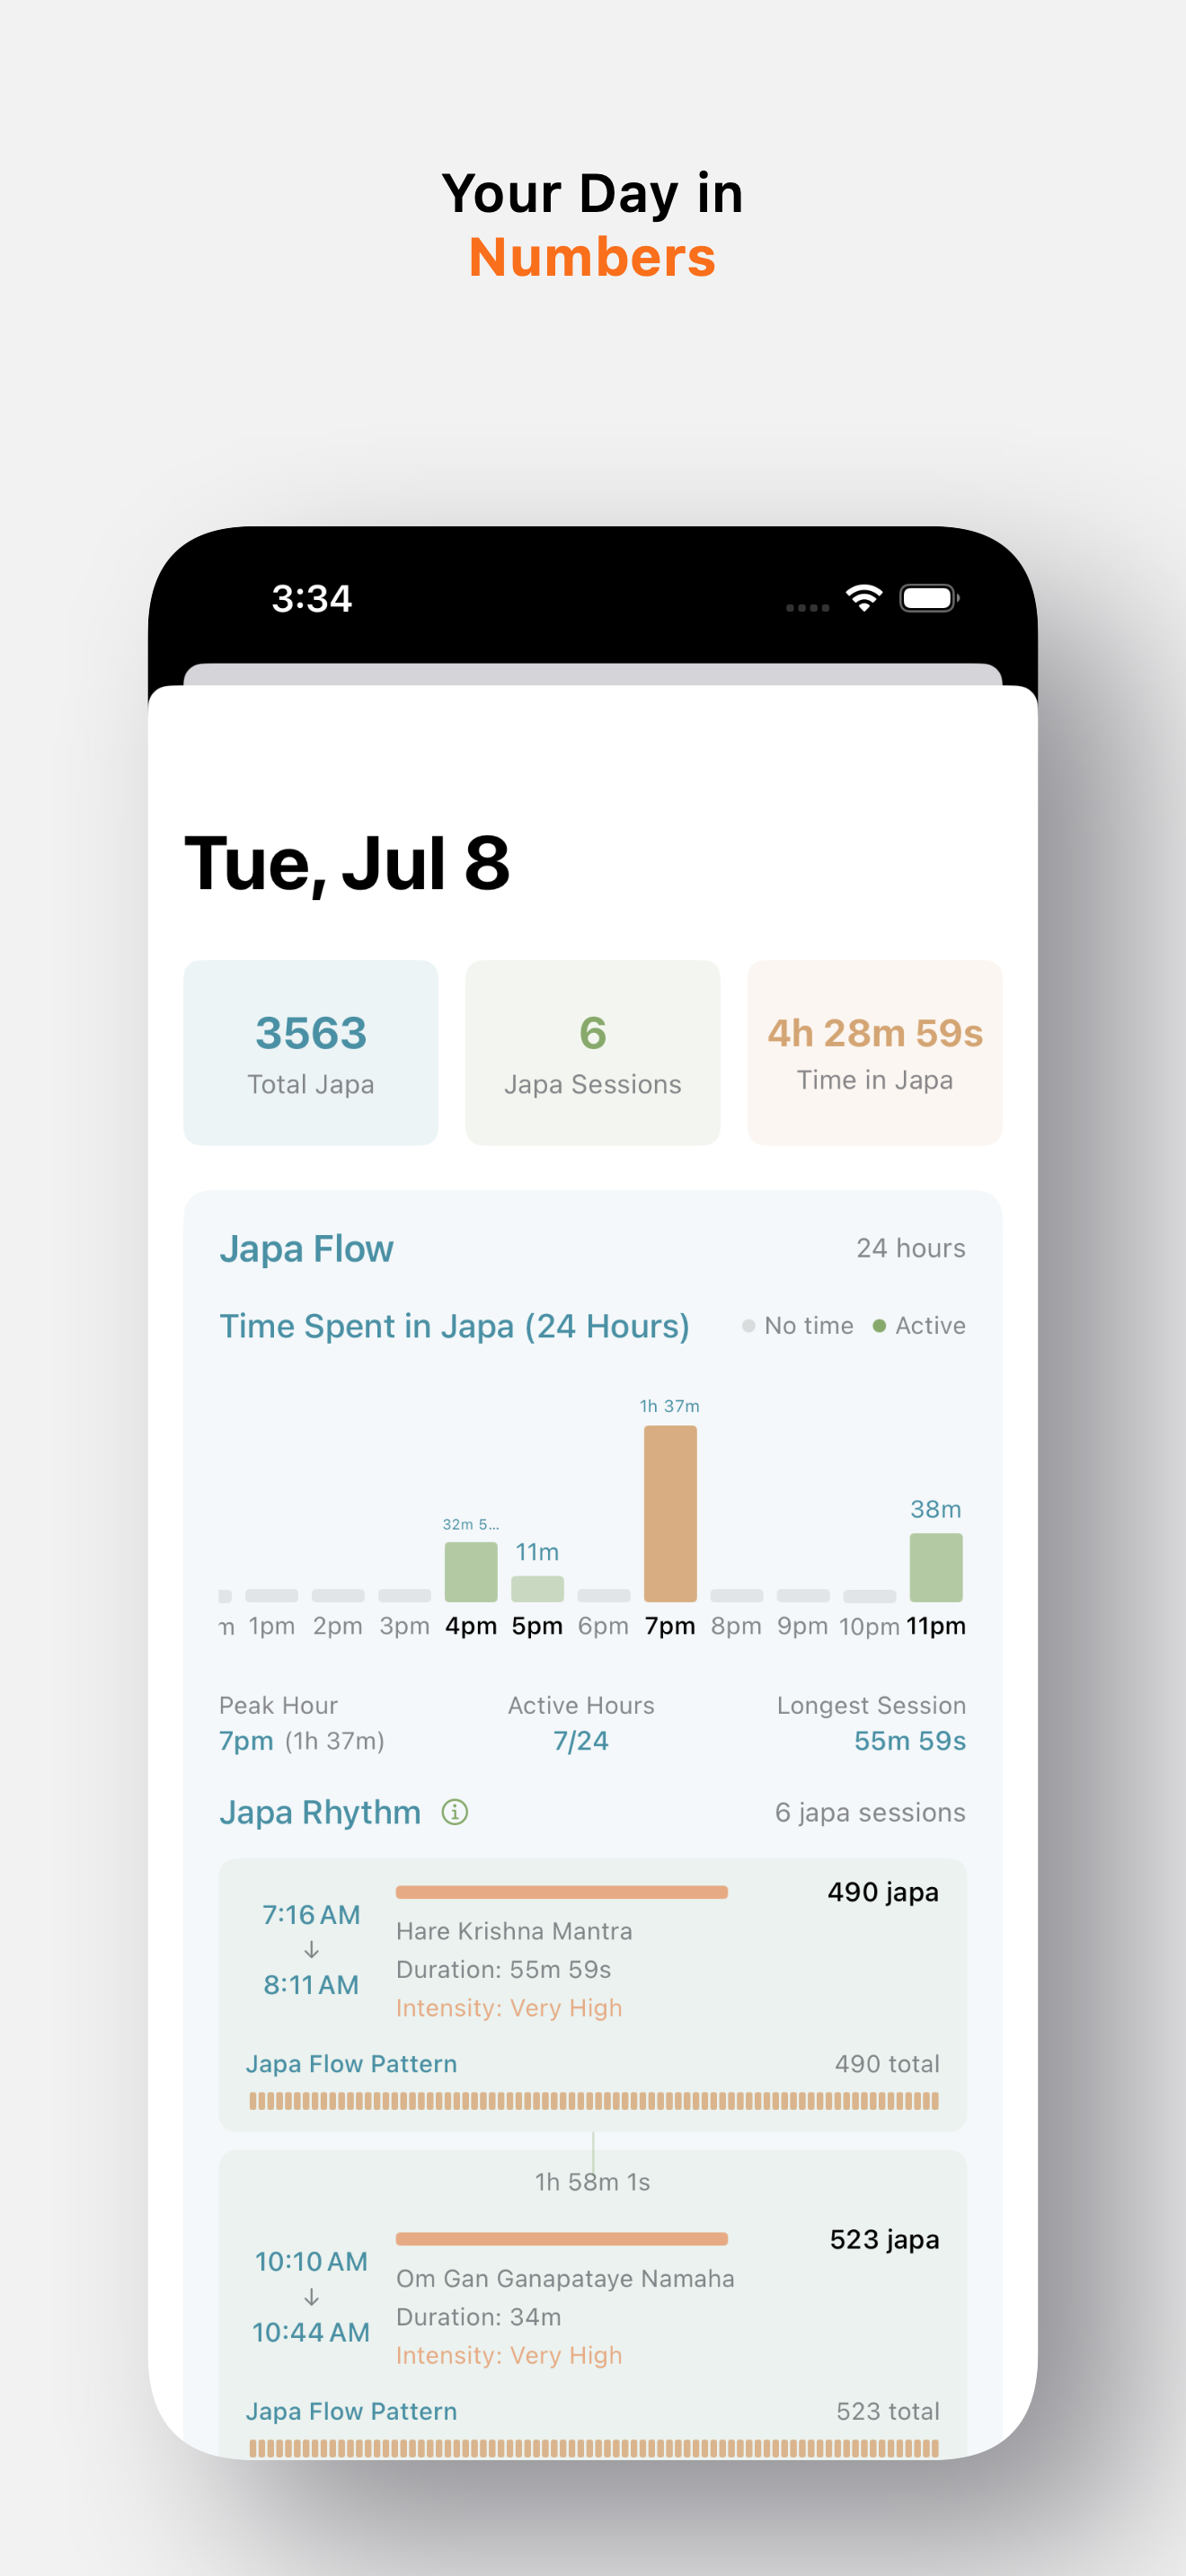1186x2576 pixels.
Task: Tap the Wi-Fi status icon
Action: coord(864,598)
